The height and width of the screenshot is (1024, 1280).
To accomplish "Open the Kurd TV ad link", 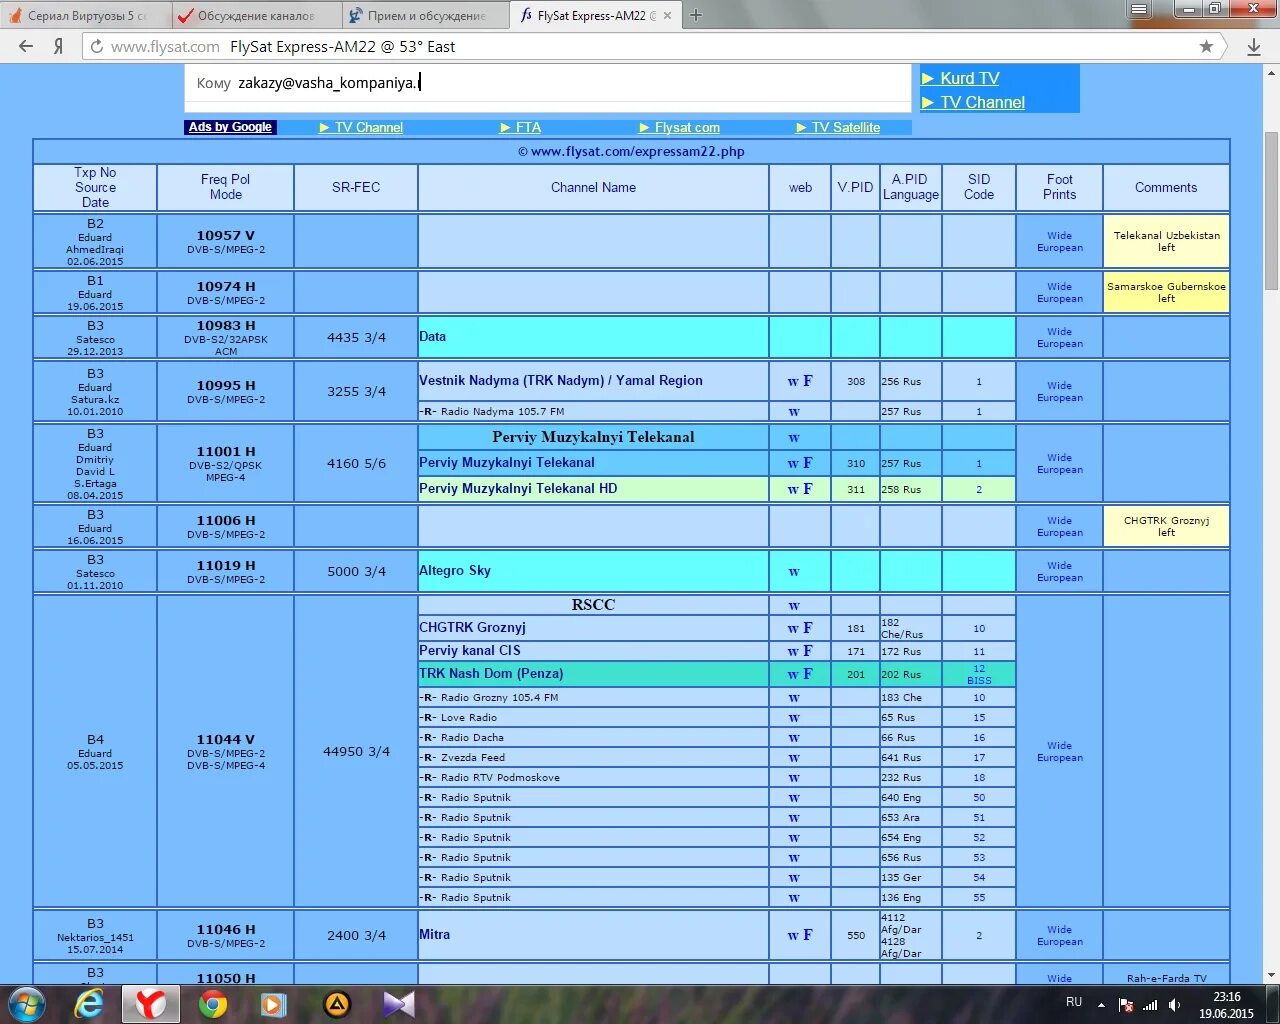I will point(969,78).
